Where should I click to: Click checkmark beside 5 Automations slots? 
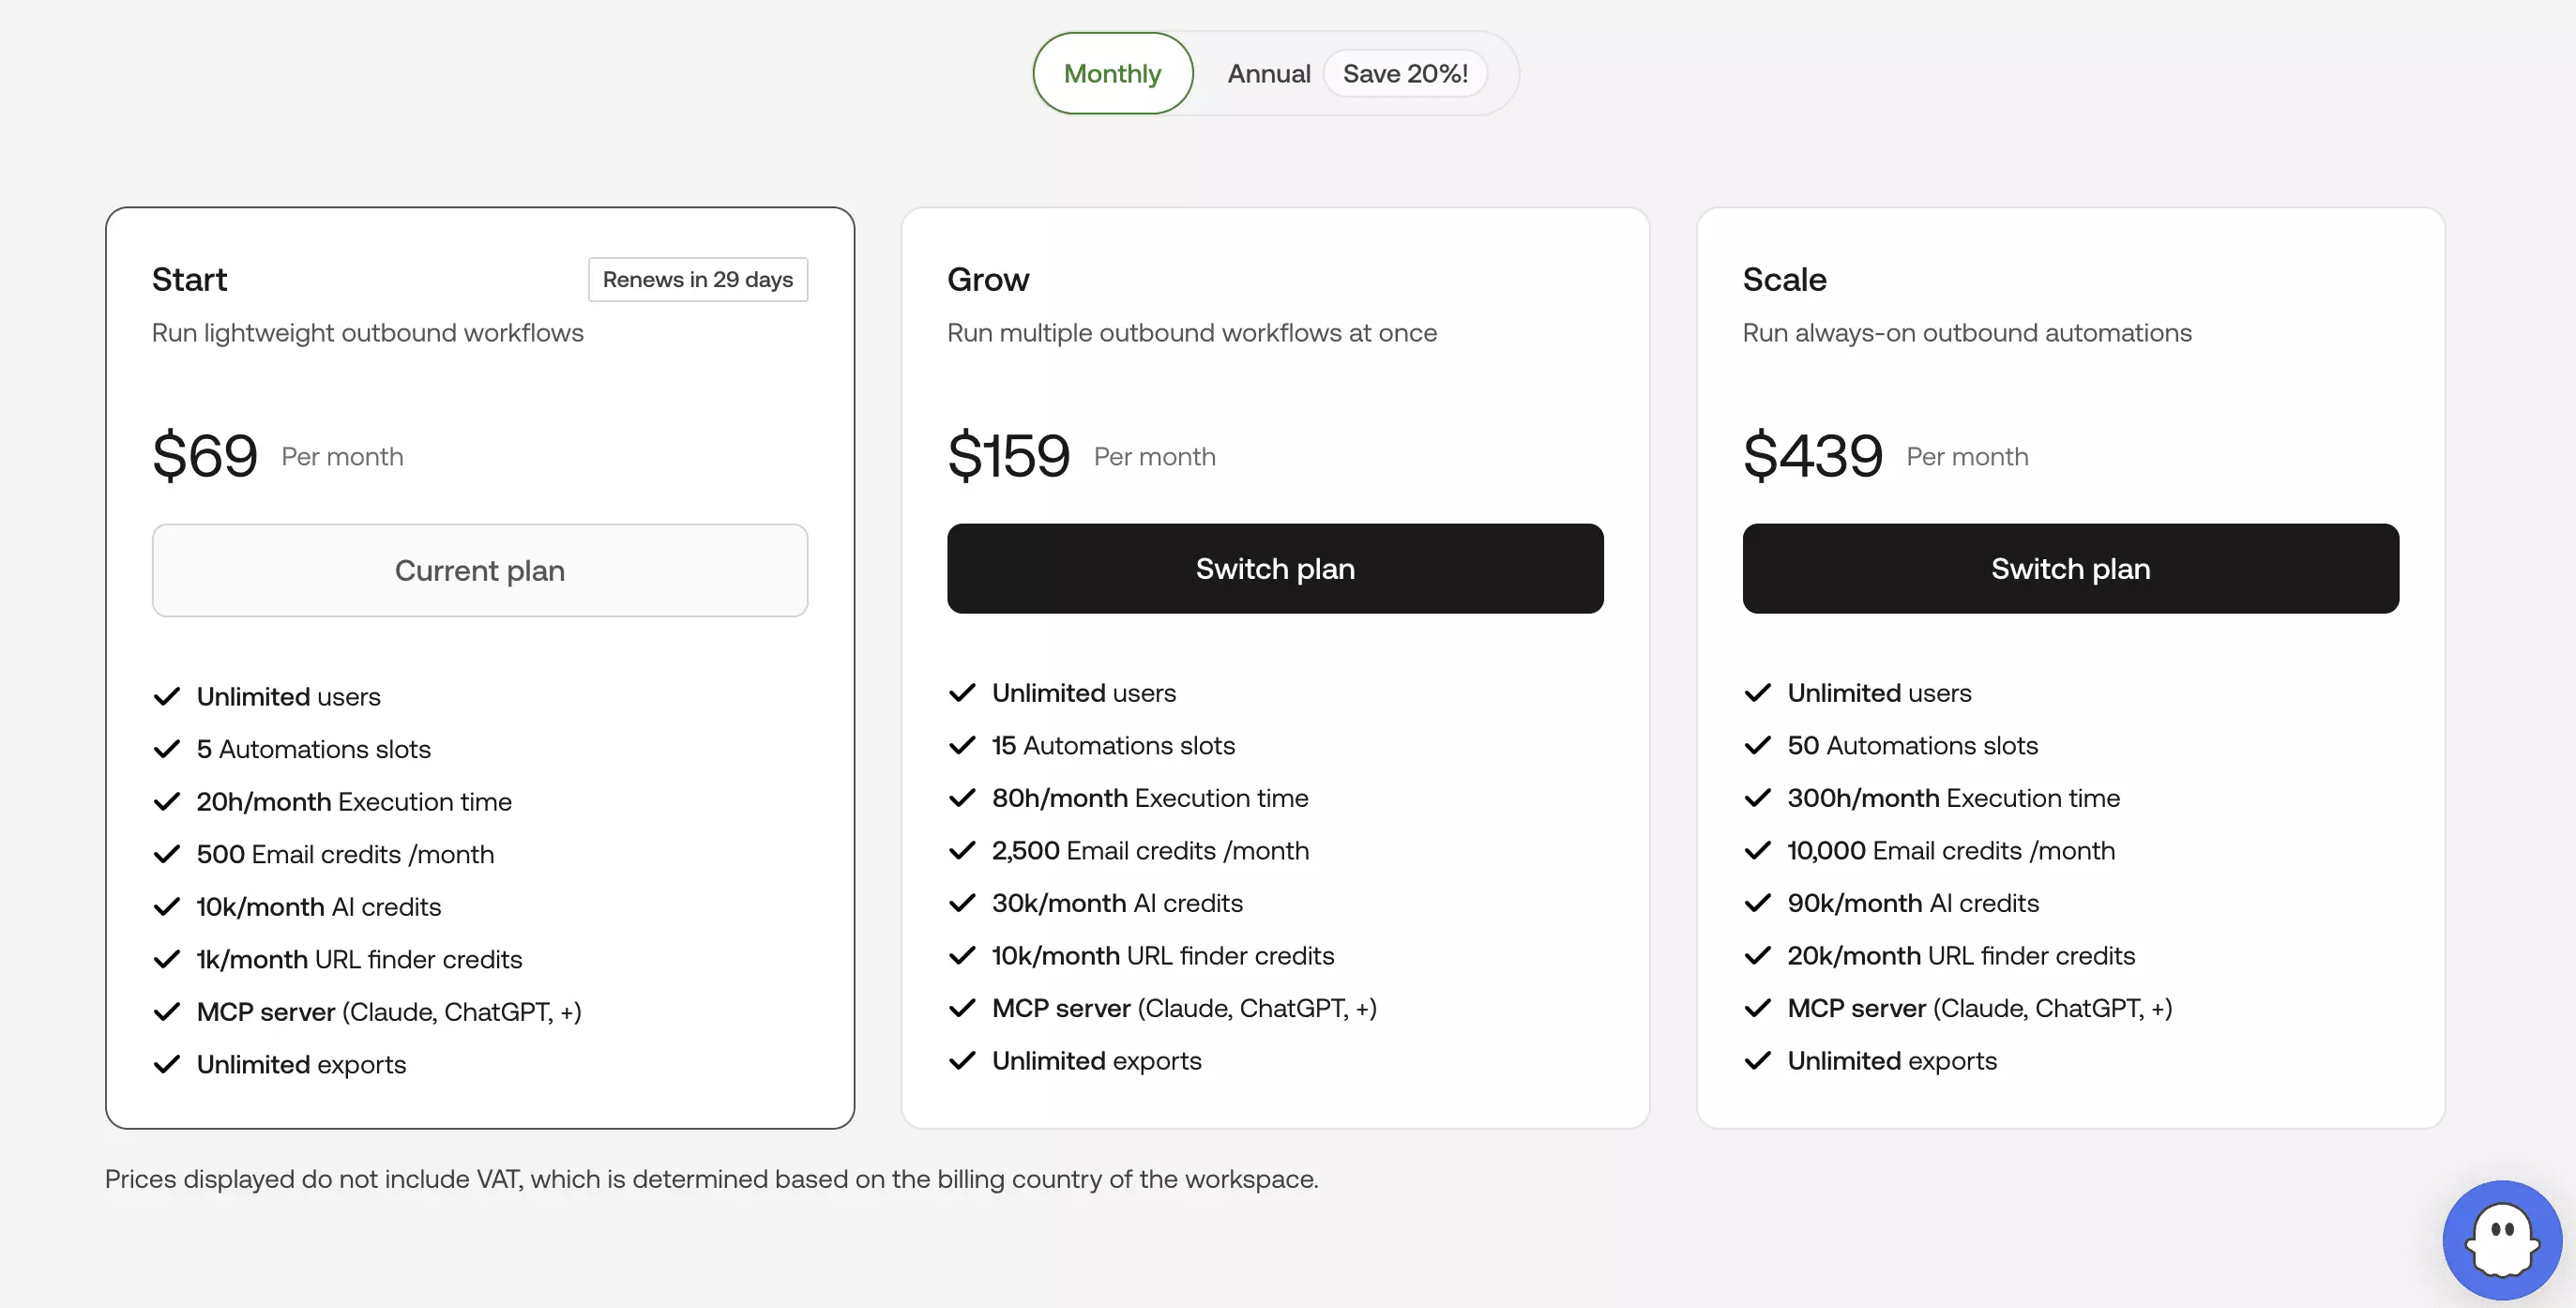tap(166, 749)
